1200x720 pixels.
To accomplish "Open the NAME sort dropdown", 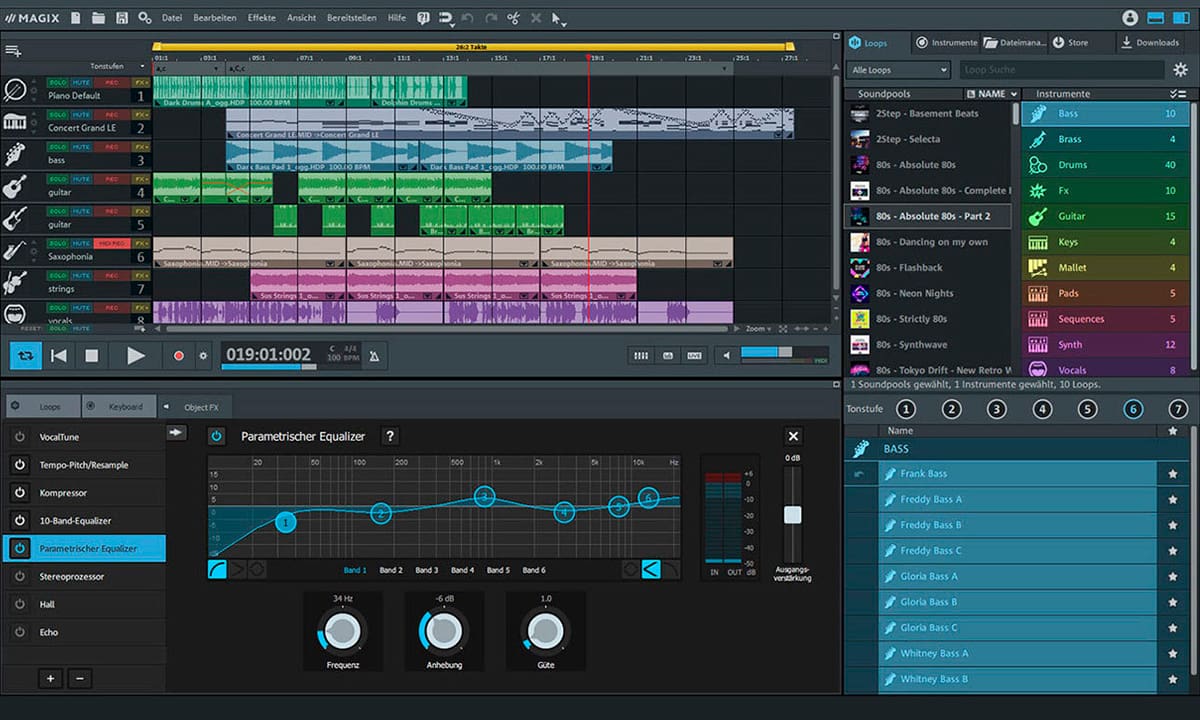I will (x=992, y=94).
